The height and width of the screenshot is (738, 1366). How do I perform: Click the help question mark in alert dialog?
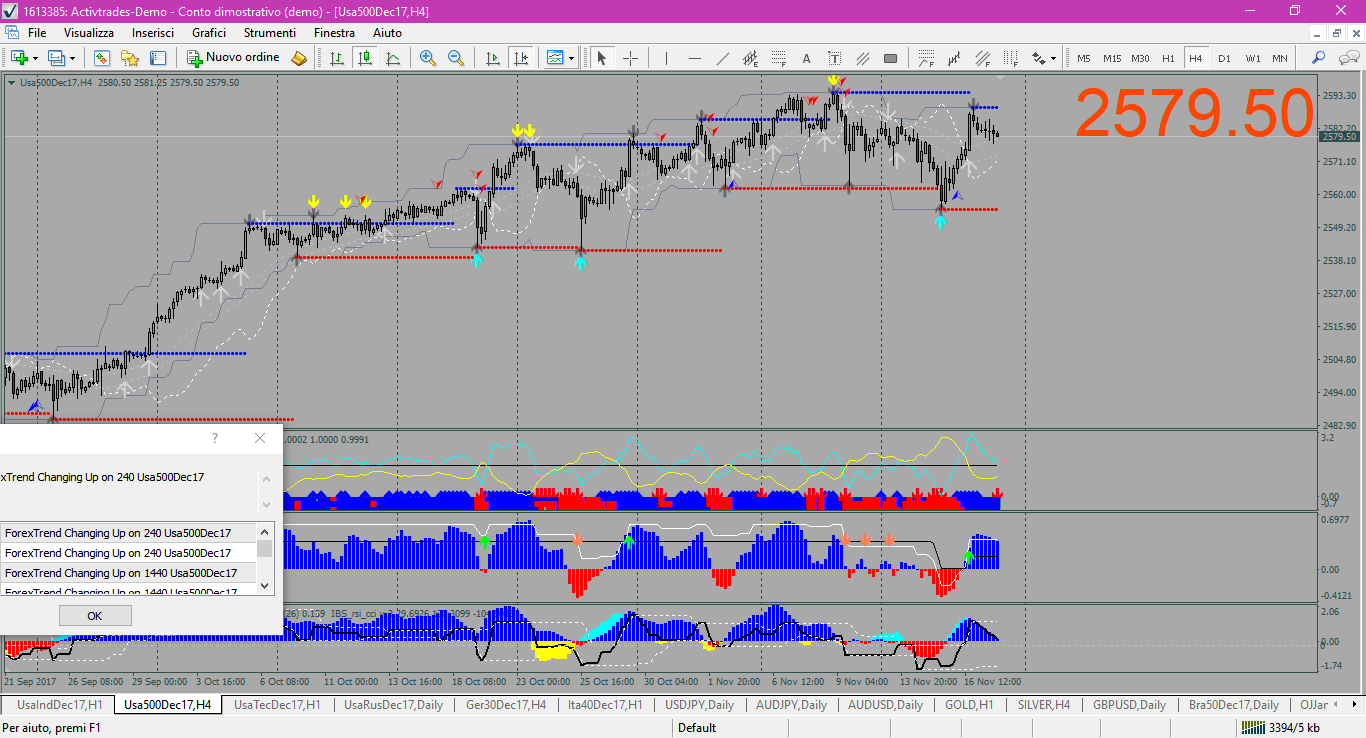[x=215, y=438]
